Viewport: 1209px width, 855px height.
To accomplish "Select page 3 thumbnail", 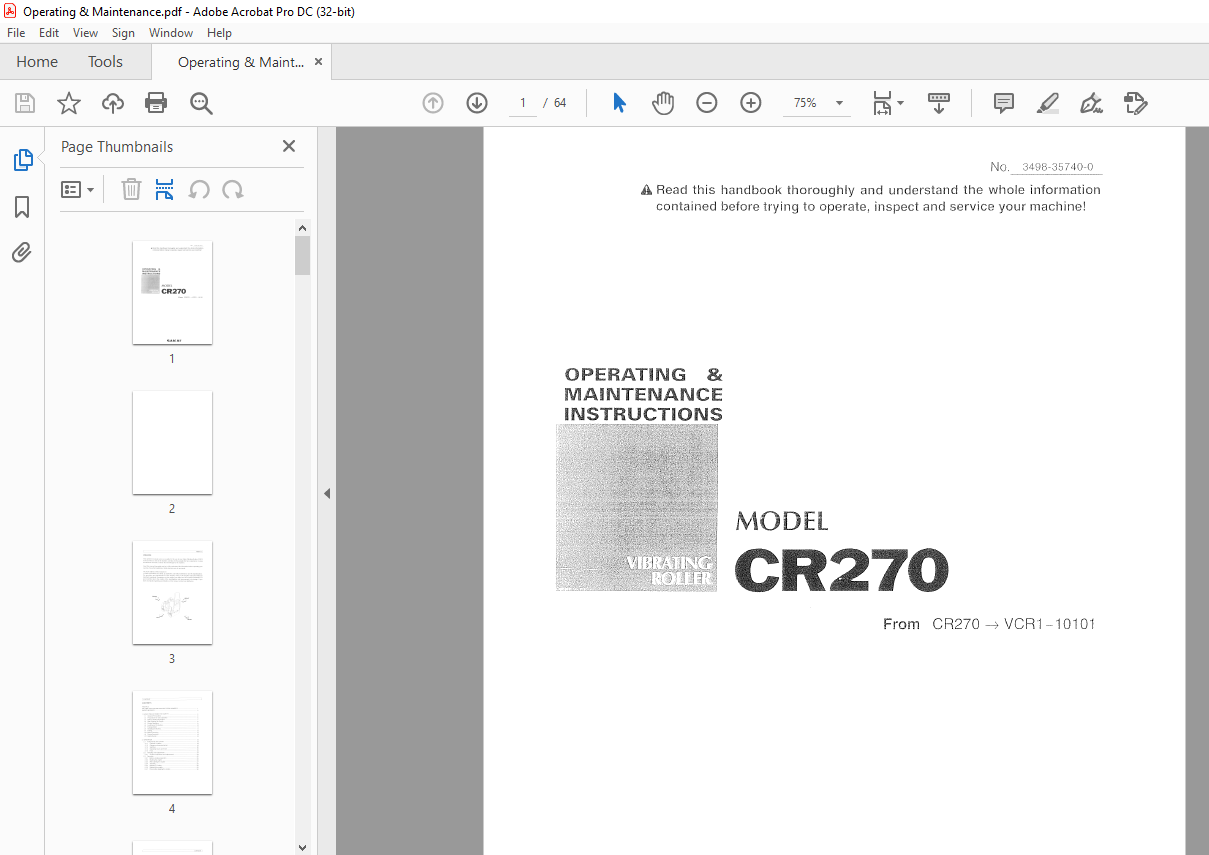I will click(172, 593).
